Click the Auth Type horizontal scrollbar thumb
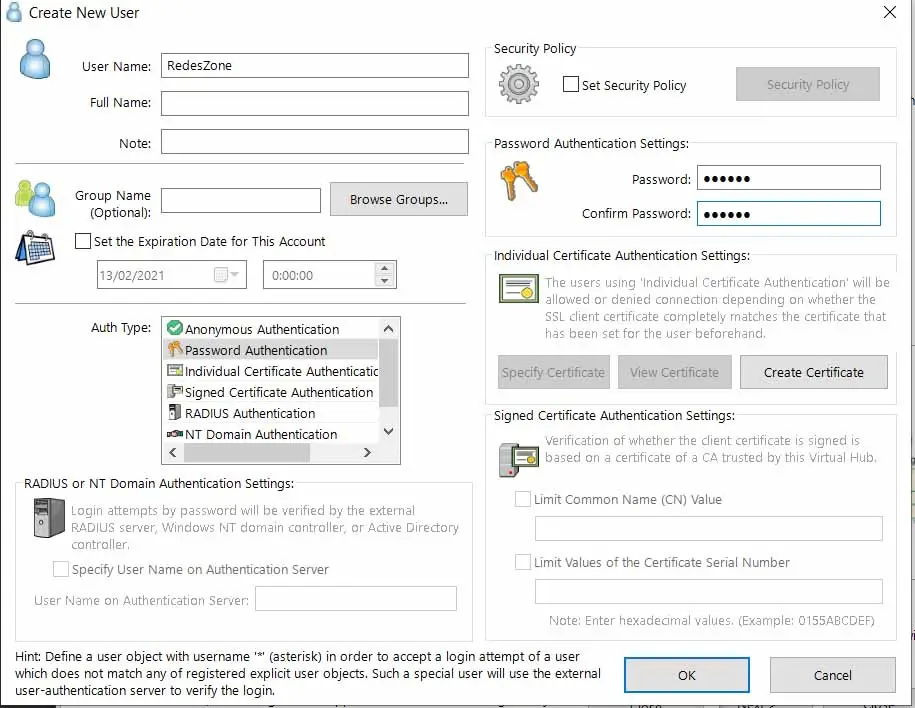This screenshot has width=915, height=708. click(247, 452)
